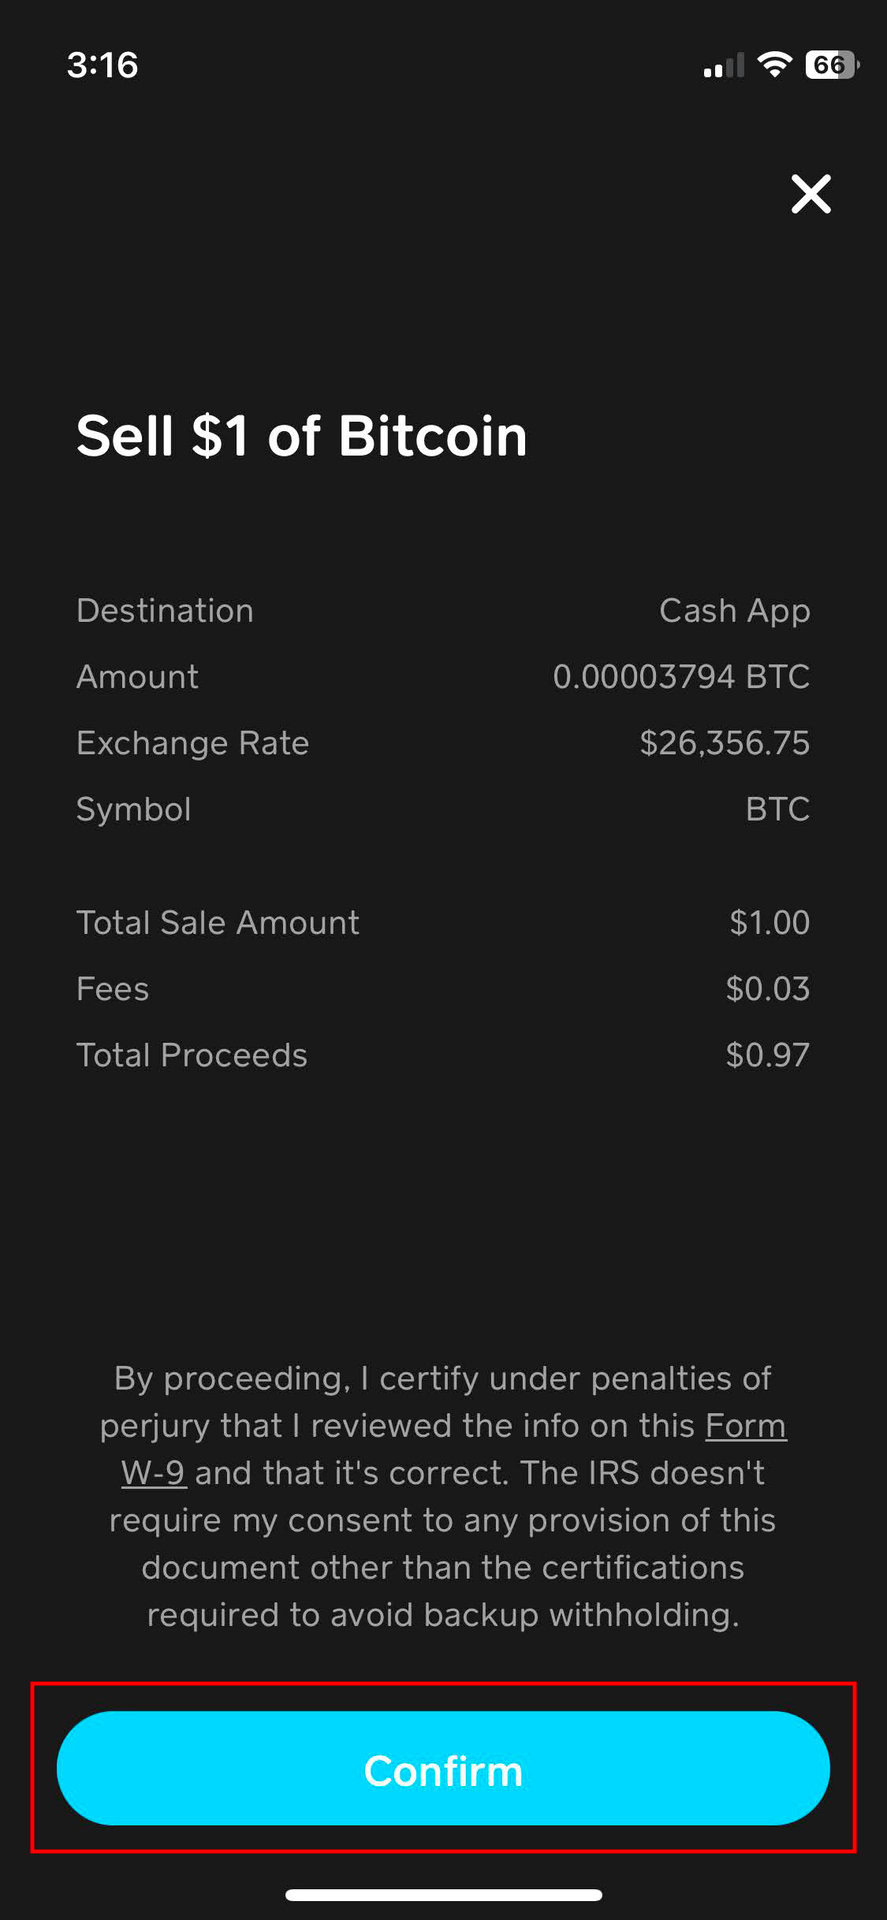Tap the "Sell $1 of Bitcoin" heading
This screenshot has height=1920, width=887.
click(301, 436)
